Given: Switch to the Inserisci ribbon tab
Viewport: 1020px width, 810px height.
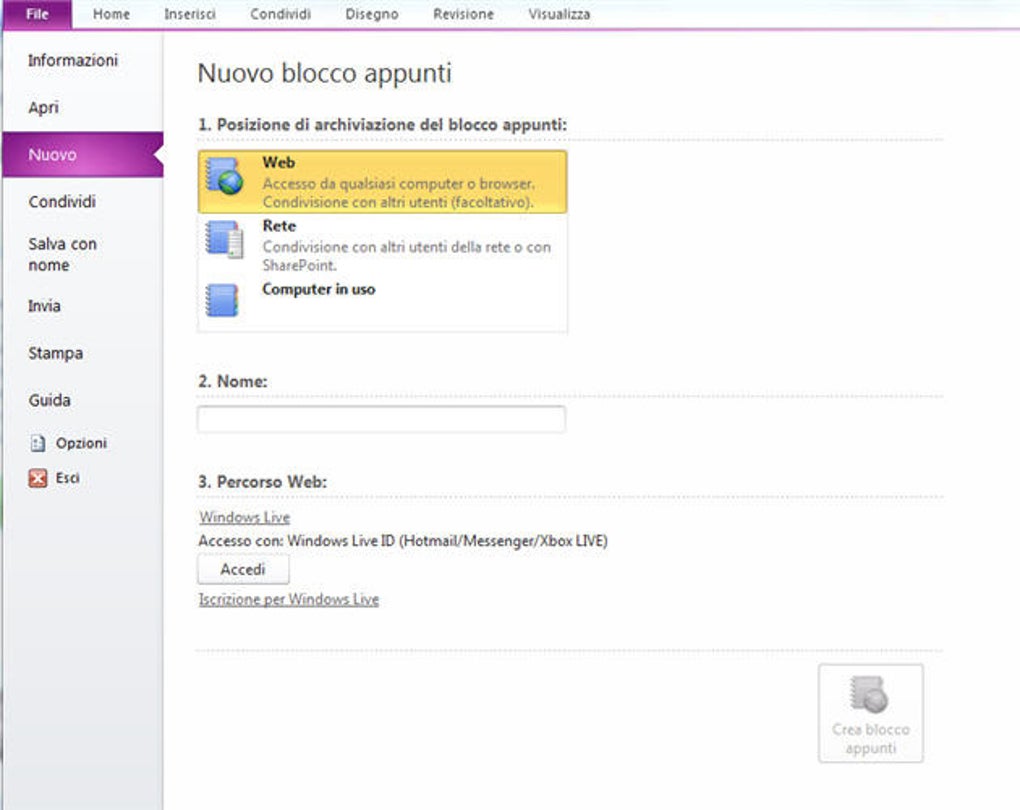Looking at the screenshot, I should click(x=189, y=14).
